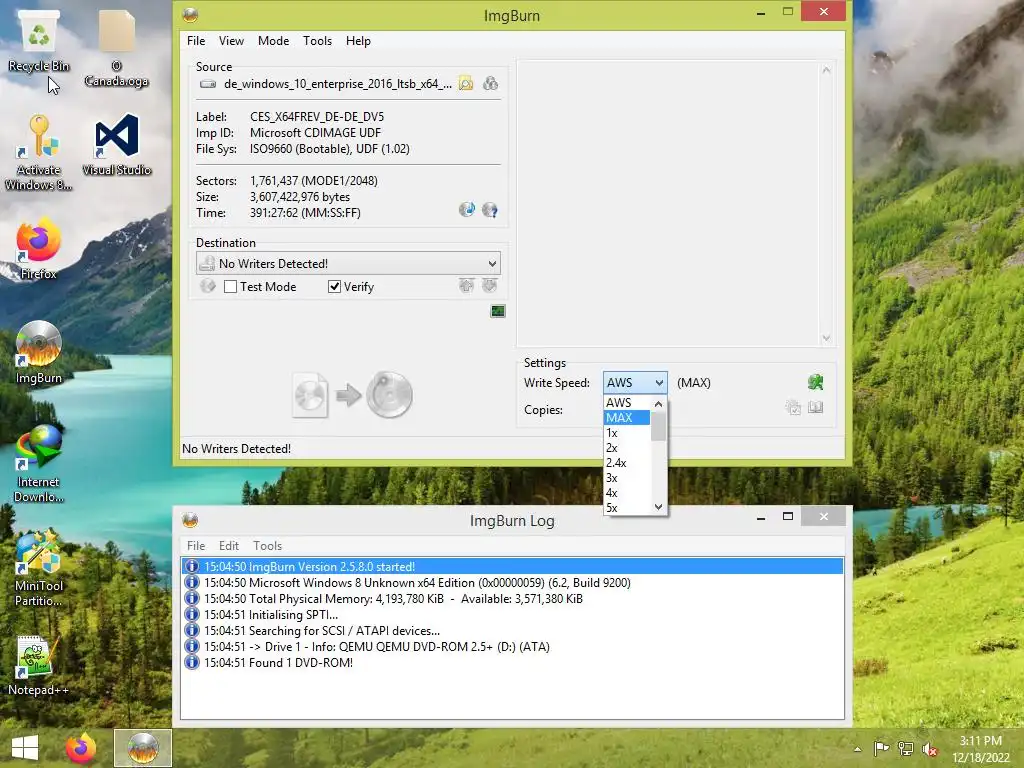Select 'Searching for SCSI / ATAPI devices' line
1024x768 pixels.
[512, 630]
